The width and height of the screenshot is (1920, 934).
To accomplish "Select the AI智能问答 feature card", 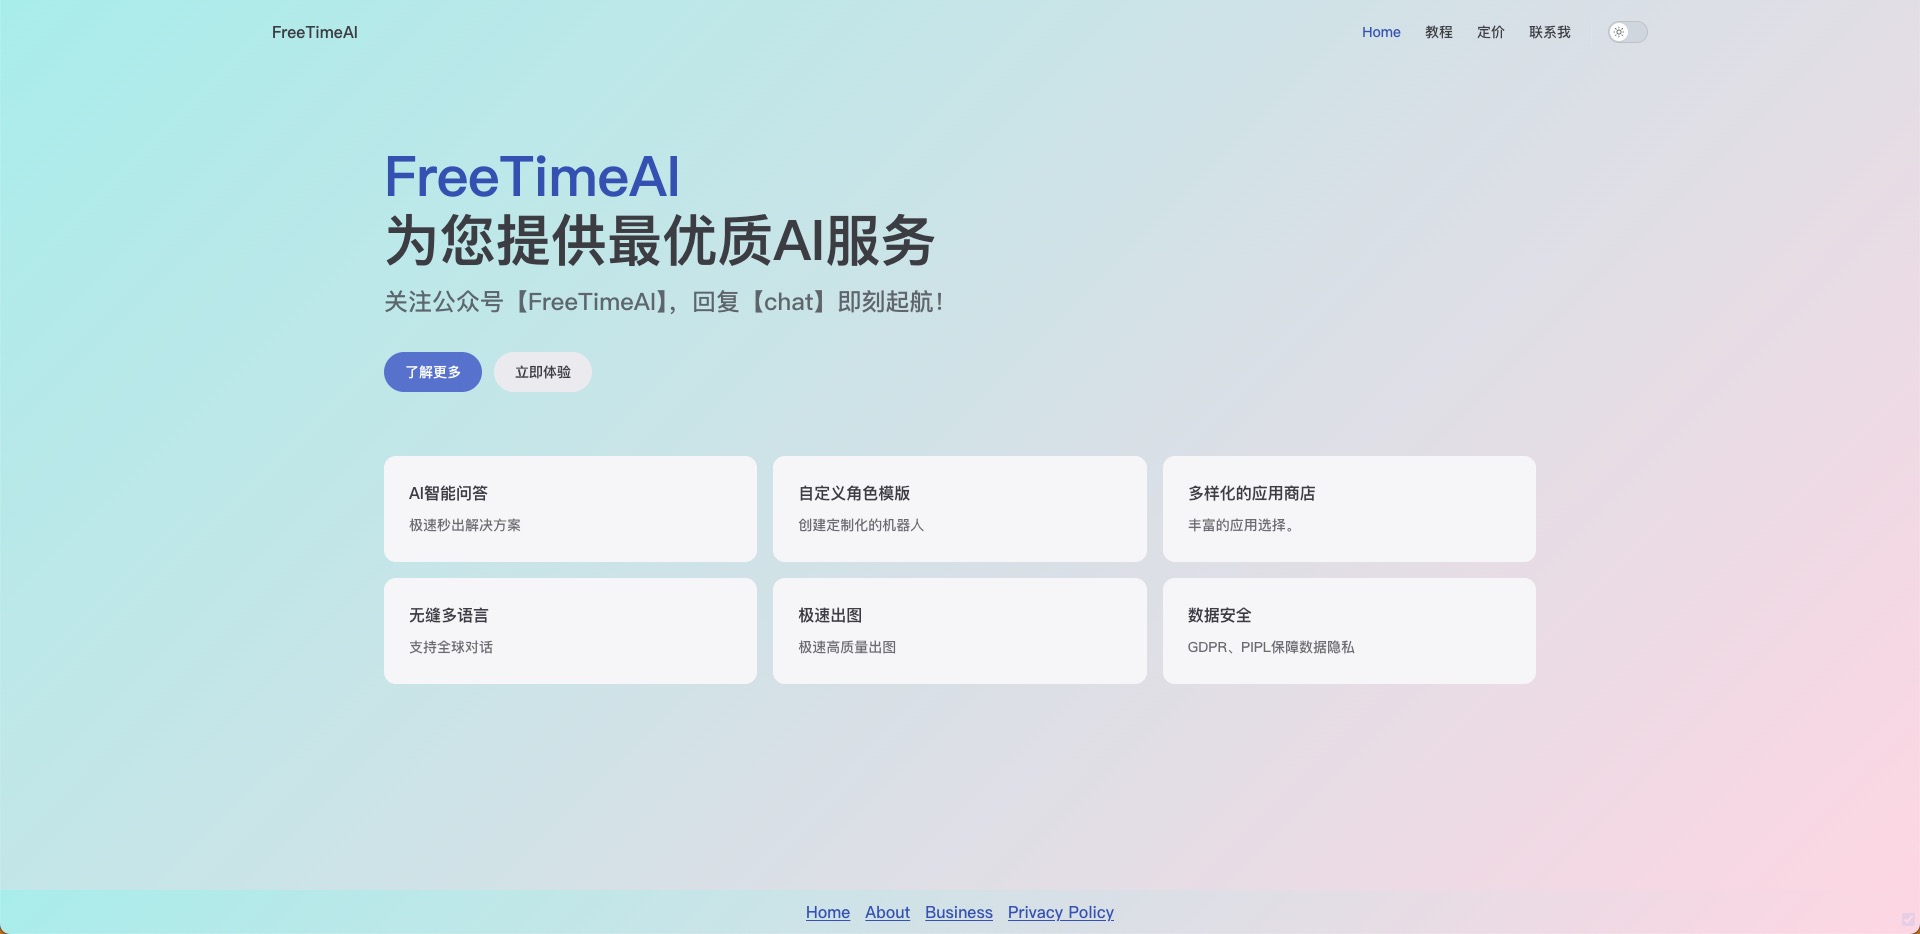I will click(x=570, y=509).
